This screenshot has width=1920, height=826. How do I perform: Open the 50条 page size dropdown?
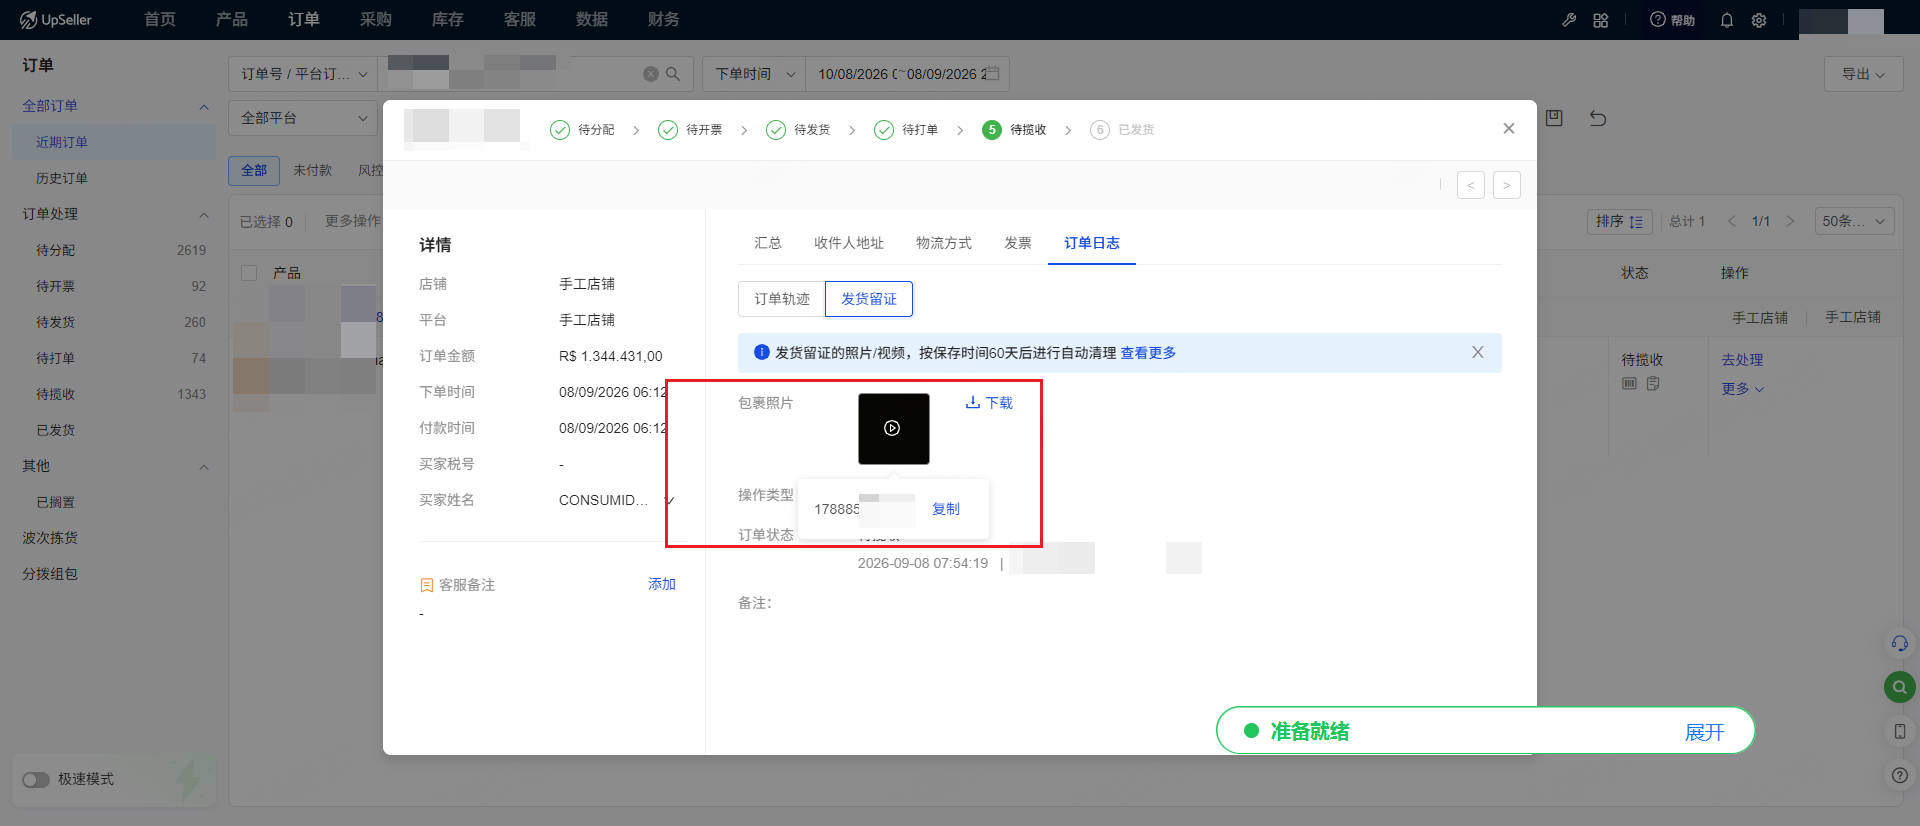point(1854,221)
